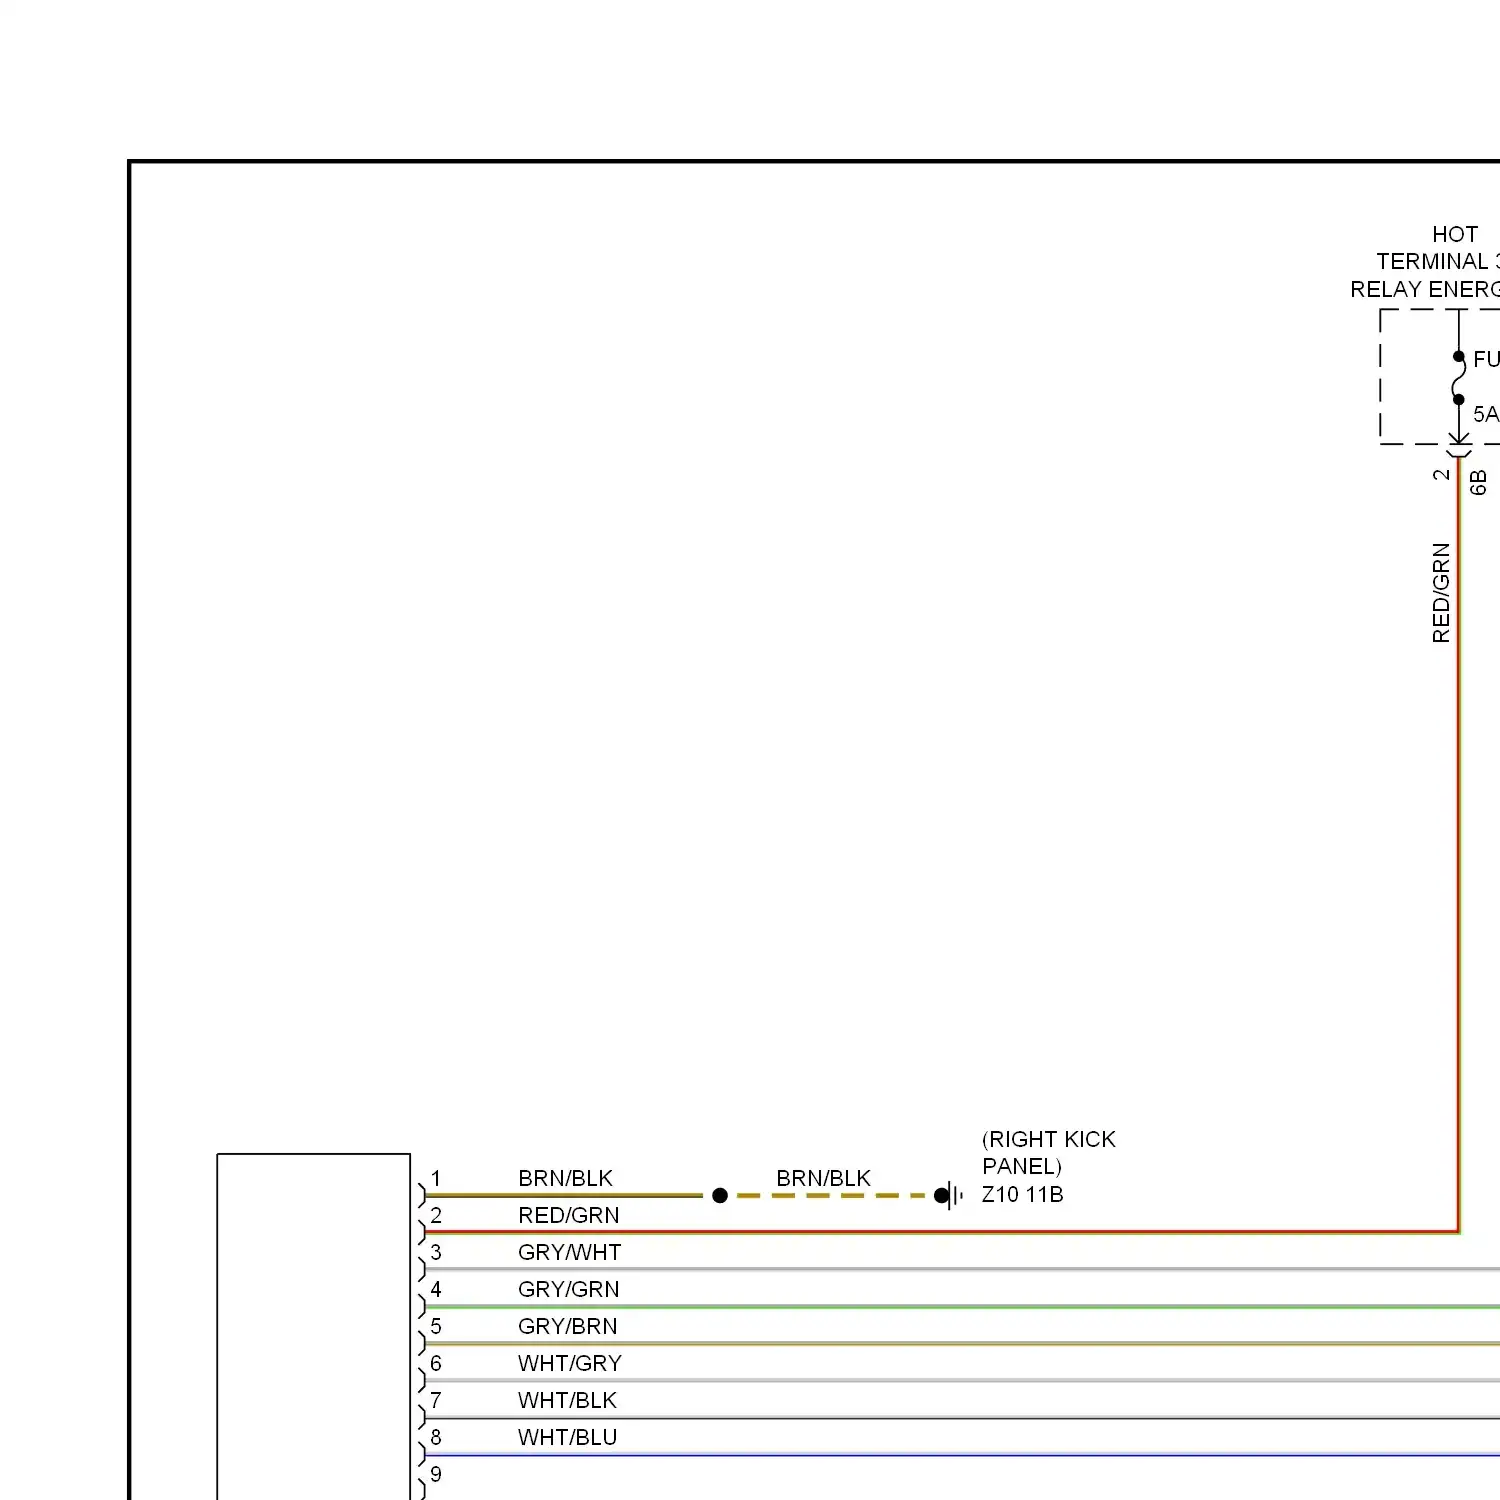The image size is (1500, 1500).
Task: Click the TERMINAL text line under HOT
Action: click(1437, 261)
